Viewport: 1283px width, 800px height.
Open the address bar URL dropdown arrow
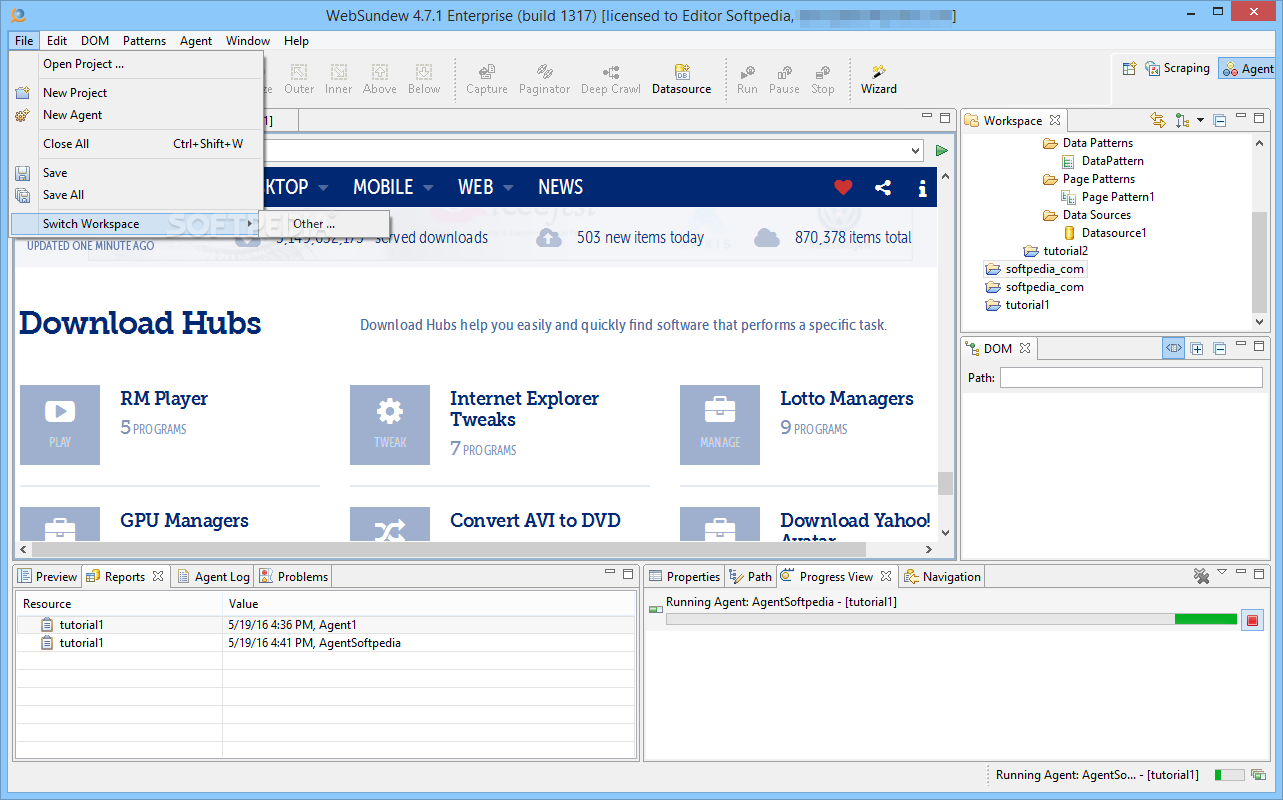coord(916,150)
